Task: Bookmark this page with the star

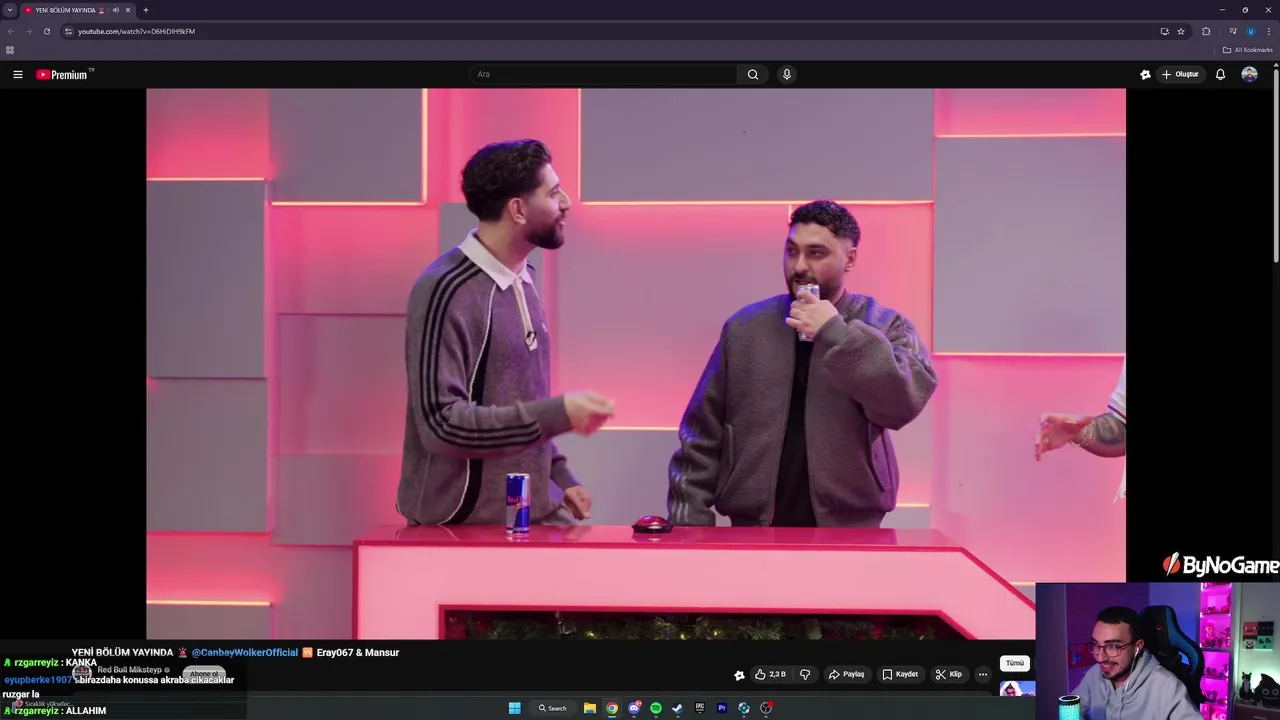Action: (x=1181, y=31)
